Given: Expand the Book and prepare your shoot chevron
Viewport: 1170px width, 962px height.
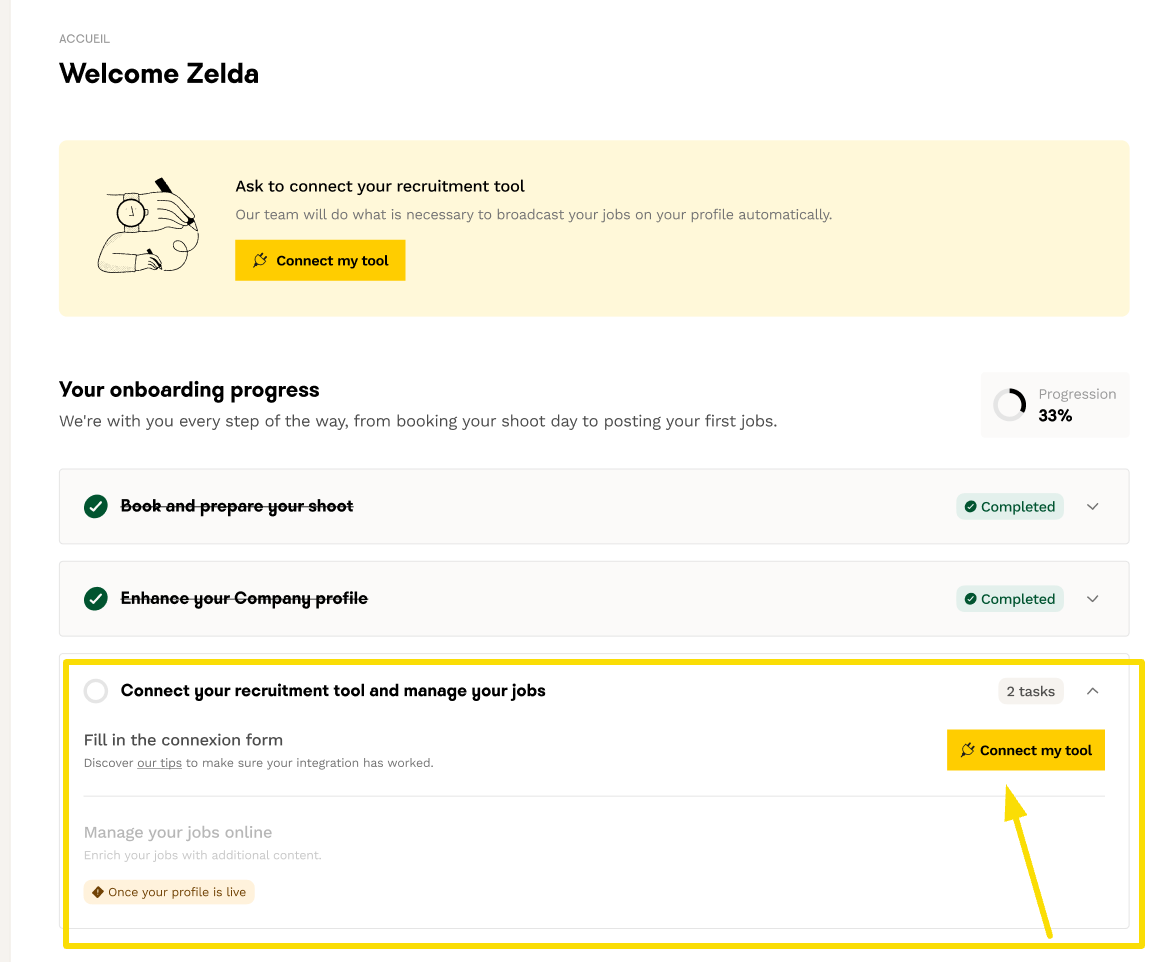Looking at the screenshot, I should point(1093,507).
